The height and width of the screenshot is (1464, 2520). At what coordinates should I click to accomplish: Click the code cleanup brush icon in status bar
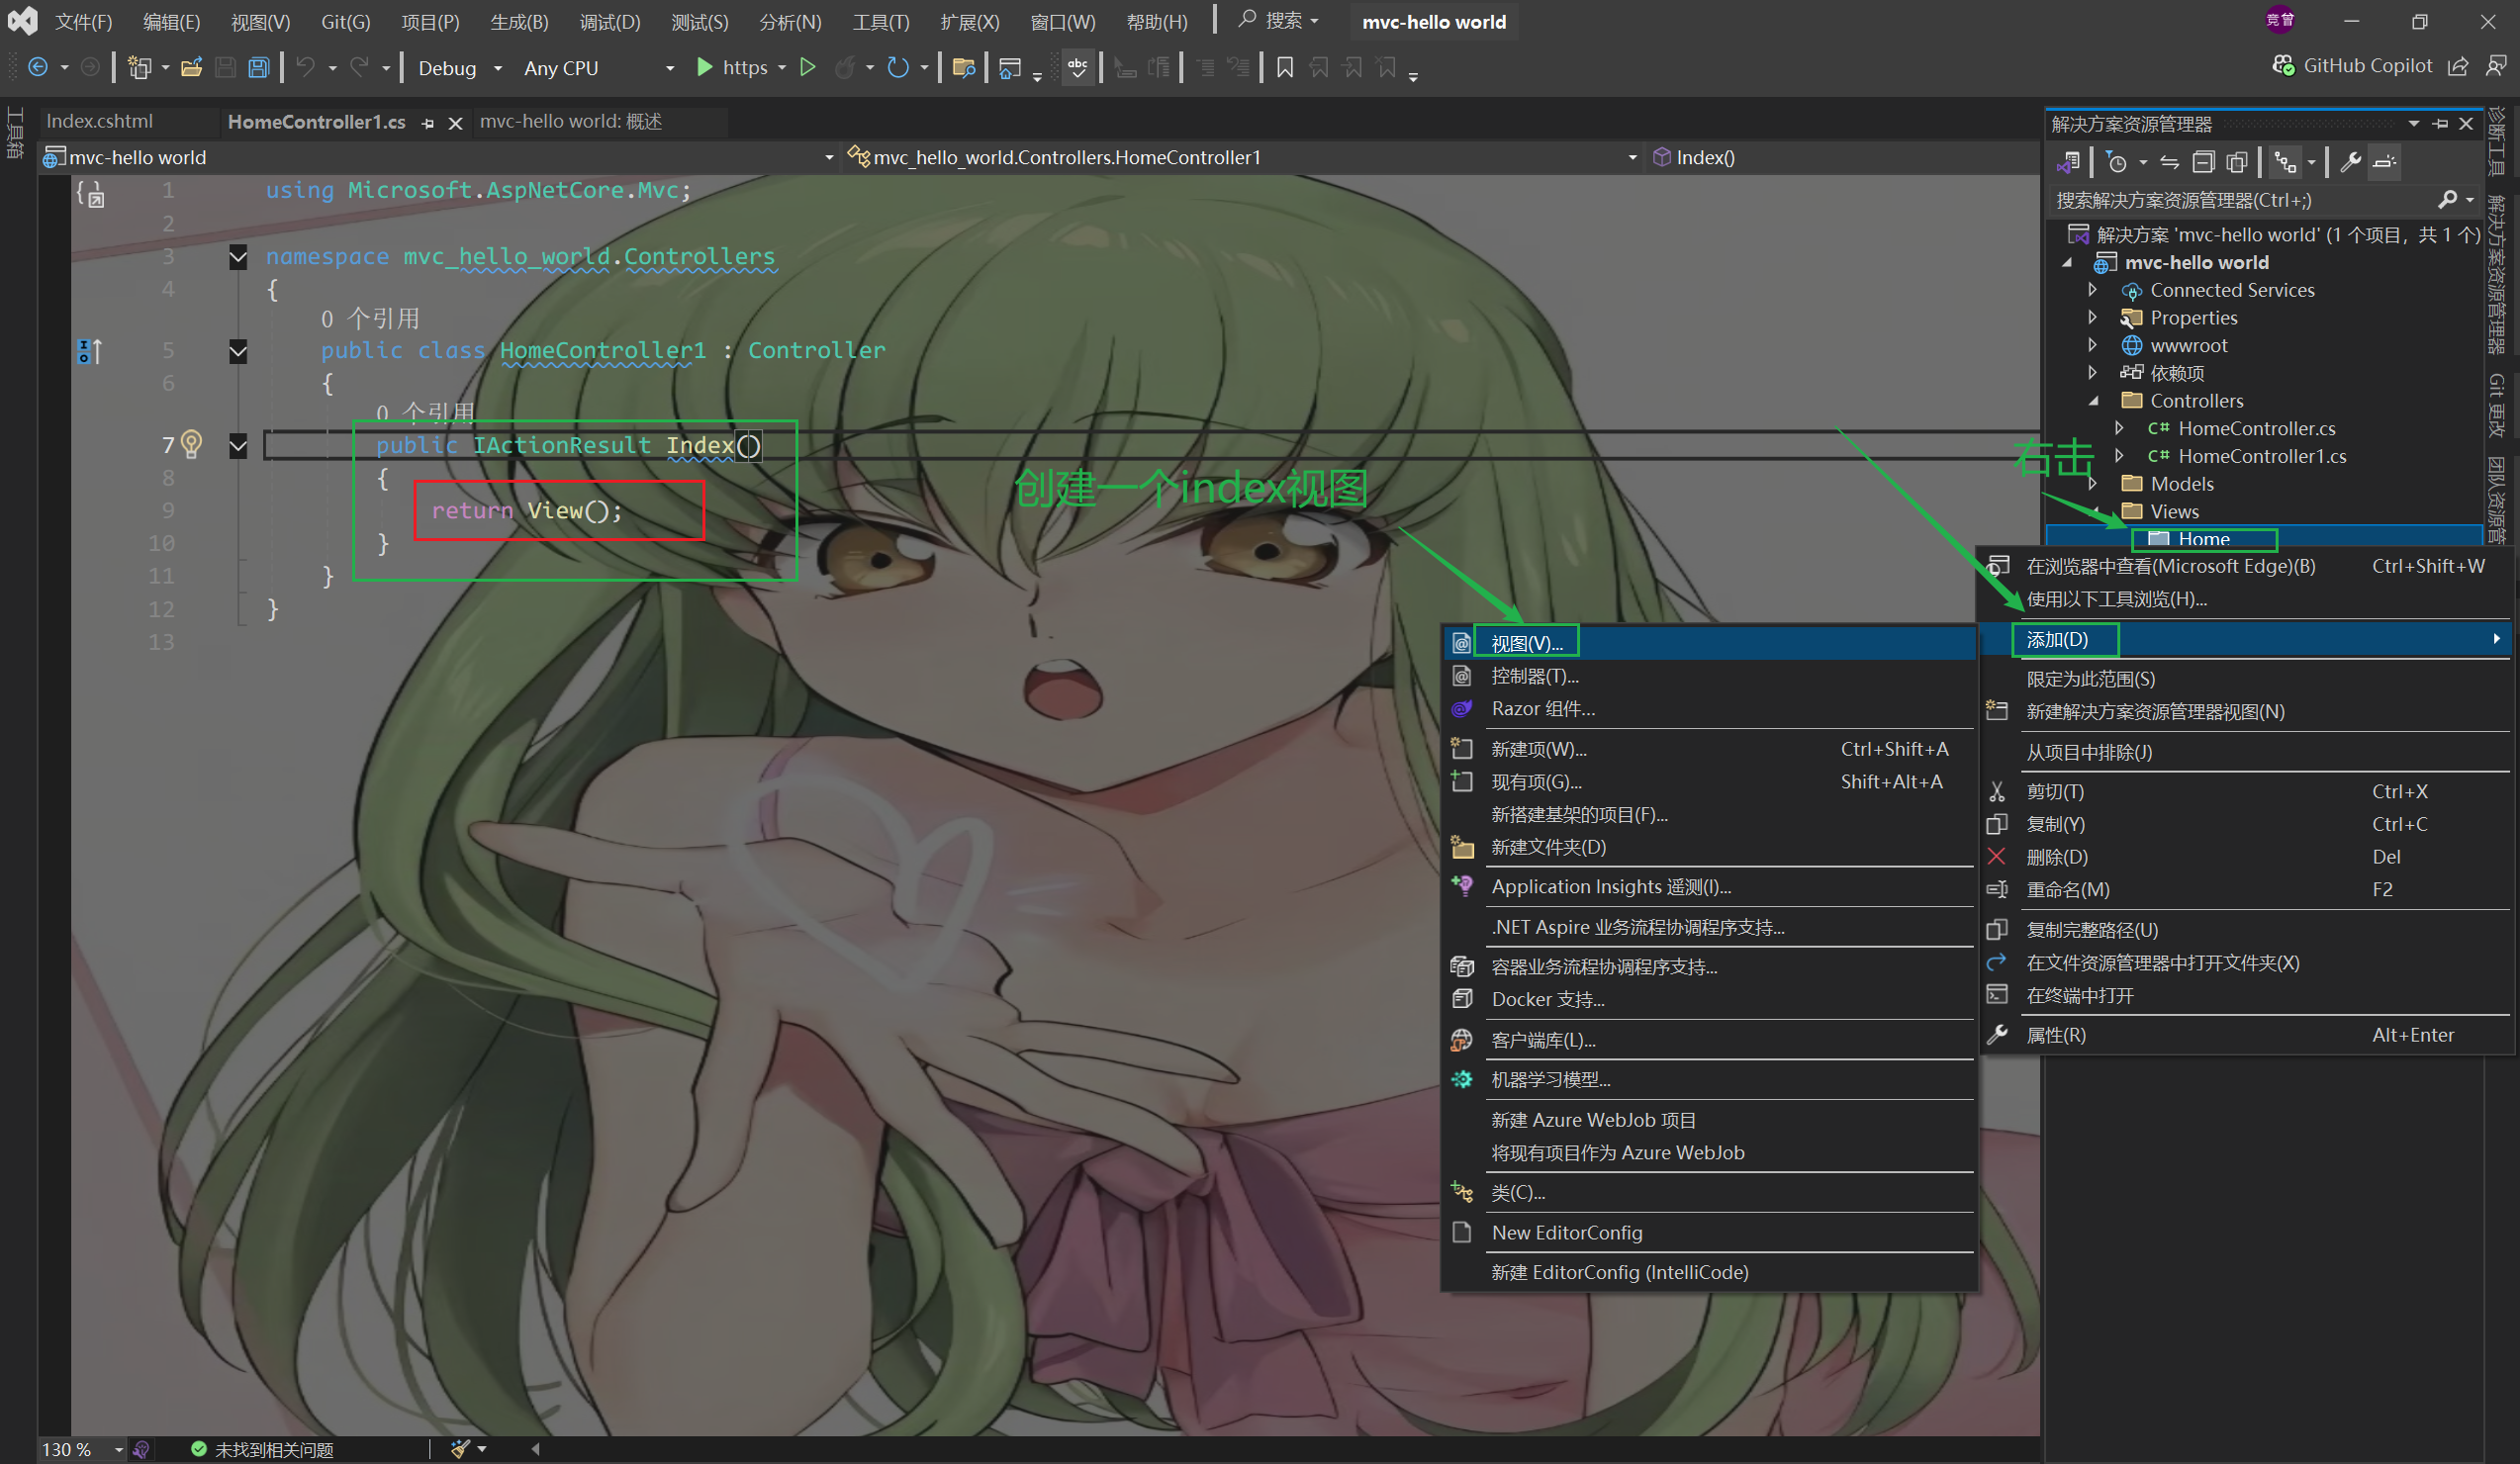click(x=460, y=1448)
